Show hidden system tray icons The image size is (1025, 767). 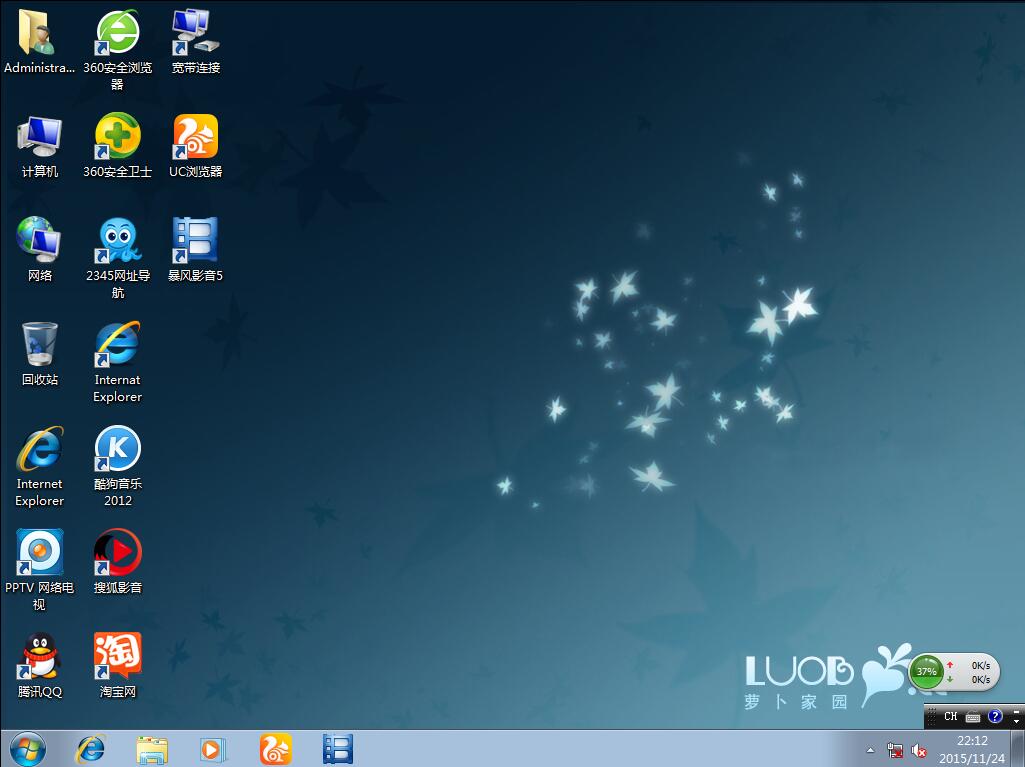[870, 750]
